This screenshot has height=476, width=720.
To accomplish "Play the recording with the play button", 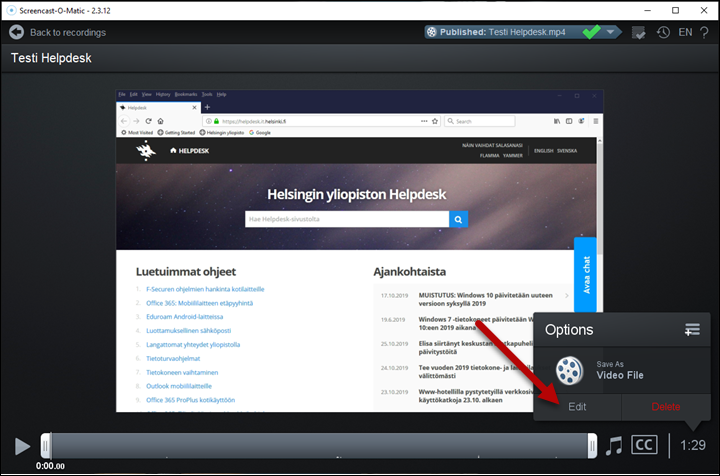I will click(22, 446).
